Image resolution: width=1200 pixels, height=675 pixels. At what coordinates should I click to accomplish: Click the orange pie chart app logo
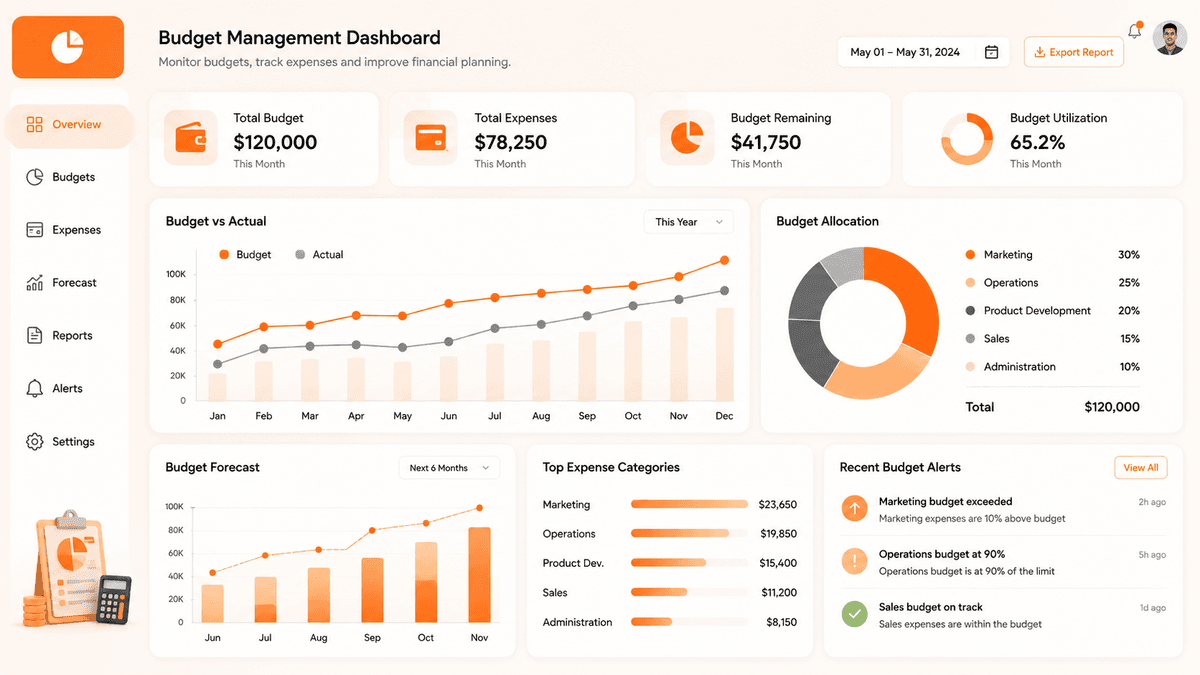coord(68,47)
